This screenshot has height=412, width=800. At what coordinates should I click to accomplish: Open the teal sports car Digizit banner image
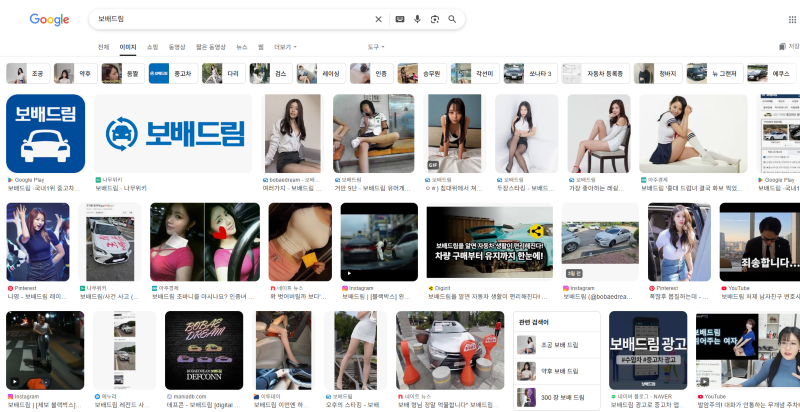click(489, 242)
